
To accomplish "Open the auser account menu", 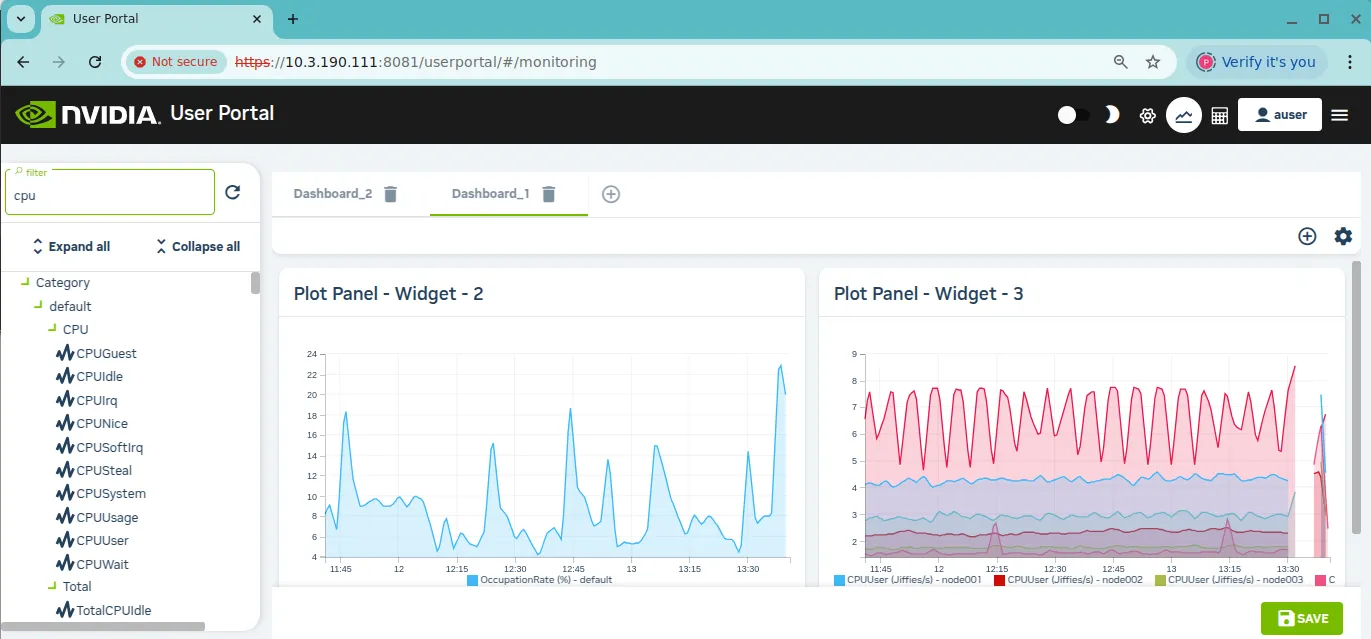I will pyautogui.click(x=1280, y=115).
